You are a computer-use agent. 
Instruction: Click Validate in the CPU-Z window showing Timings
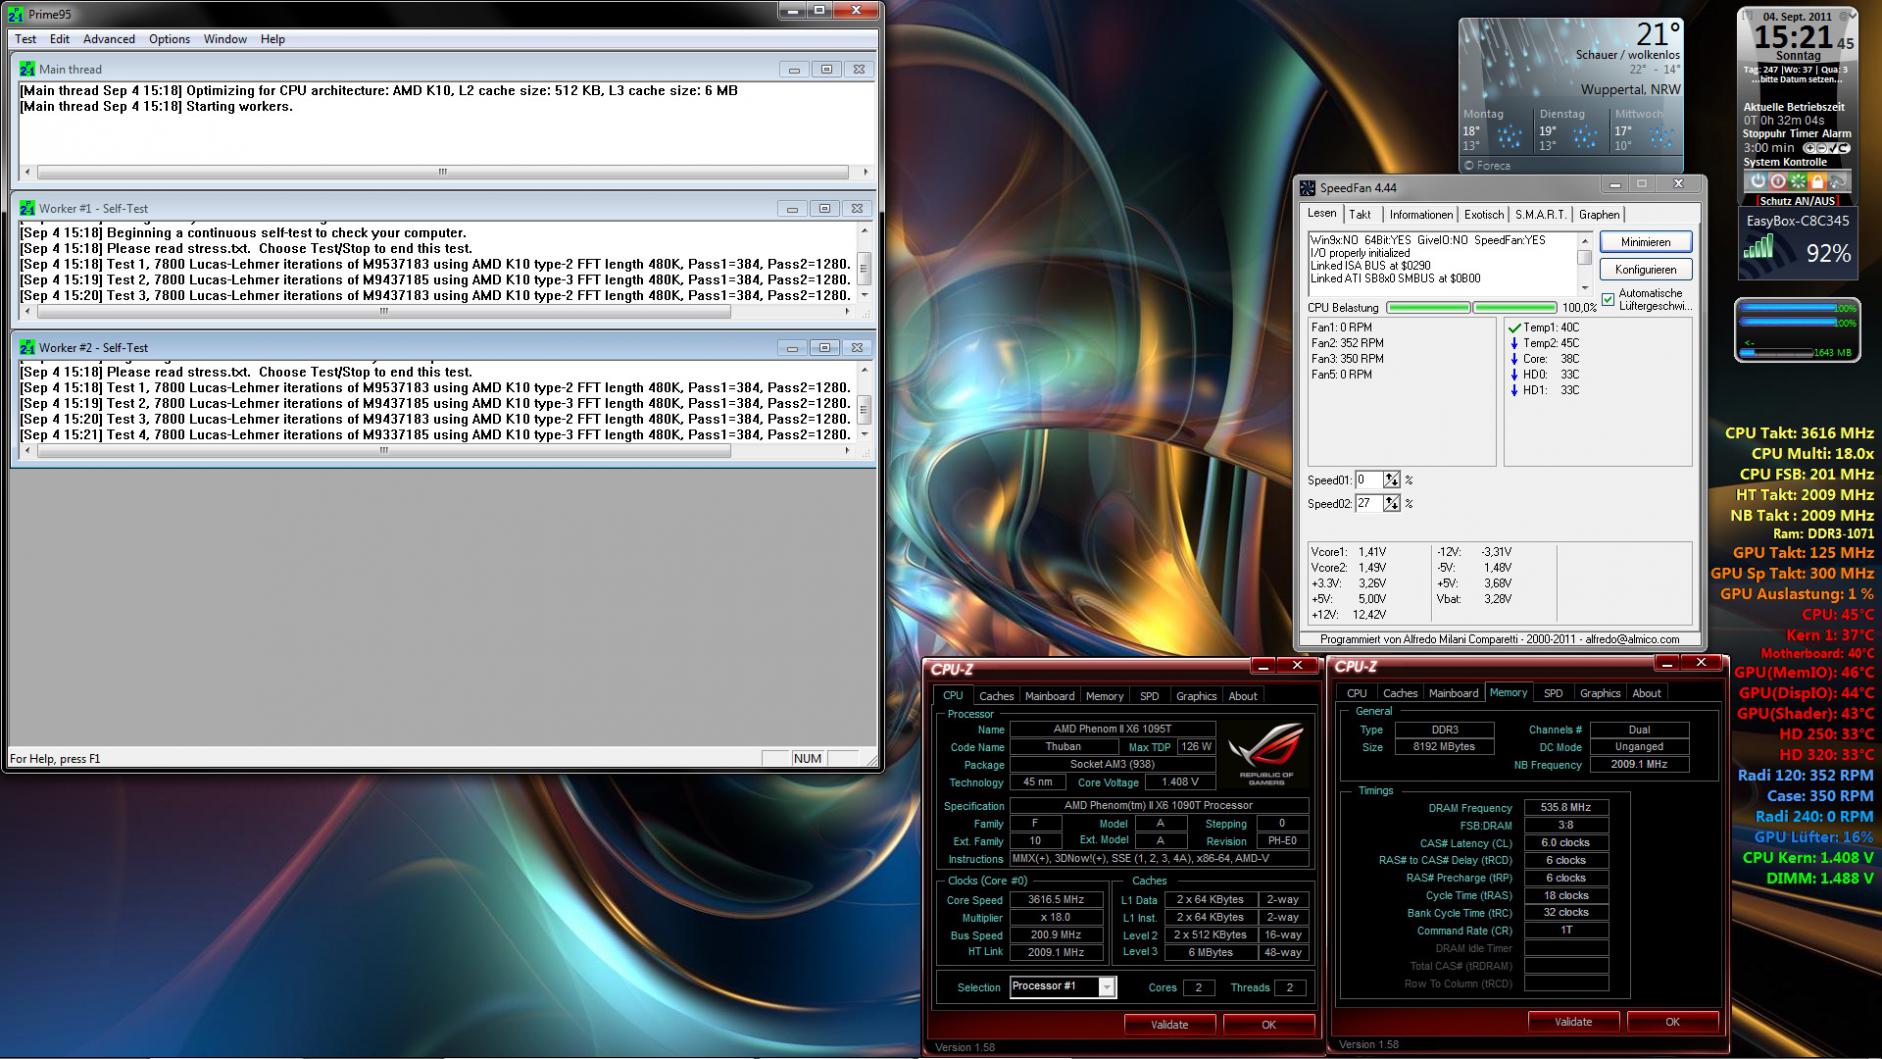[1573, 1022]
